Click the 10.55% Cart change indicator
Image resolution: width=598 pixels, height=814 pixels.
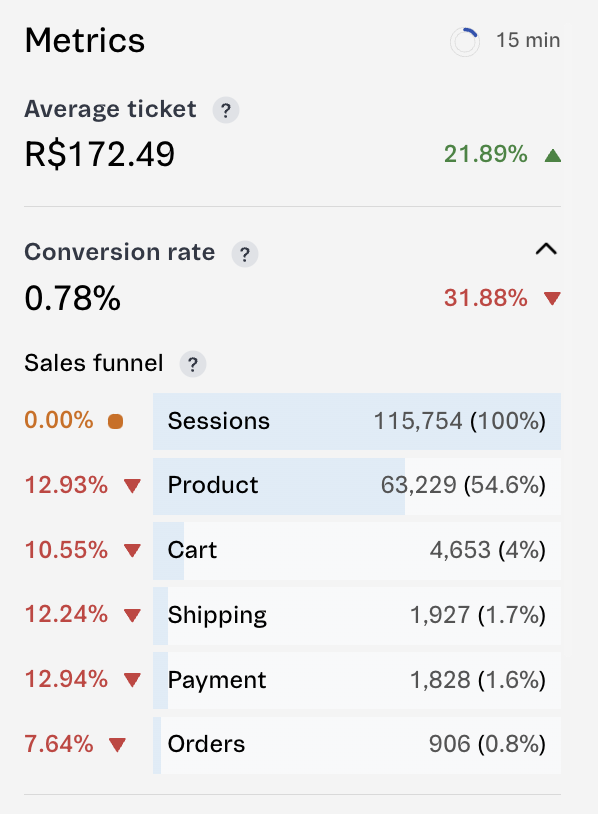coord(66,550)
